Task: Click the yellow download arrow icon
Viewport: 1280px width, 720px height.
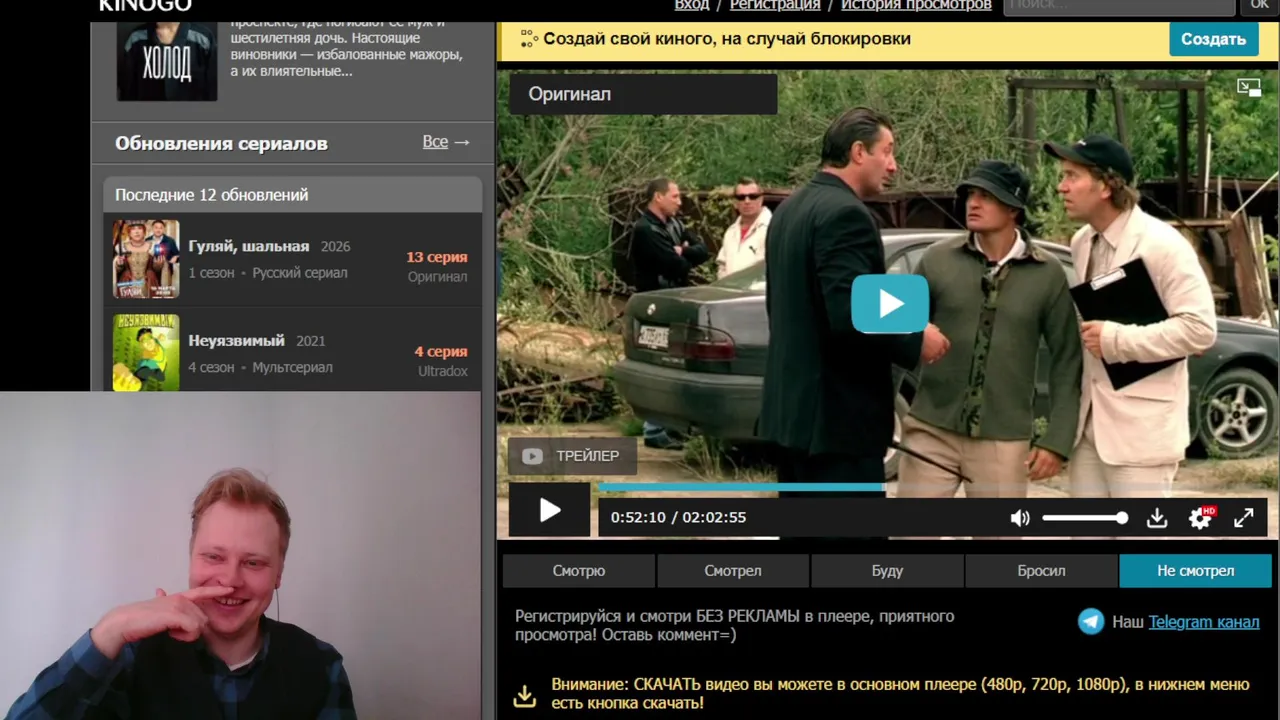Action: pos(524,695)
